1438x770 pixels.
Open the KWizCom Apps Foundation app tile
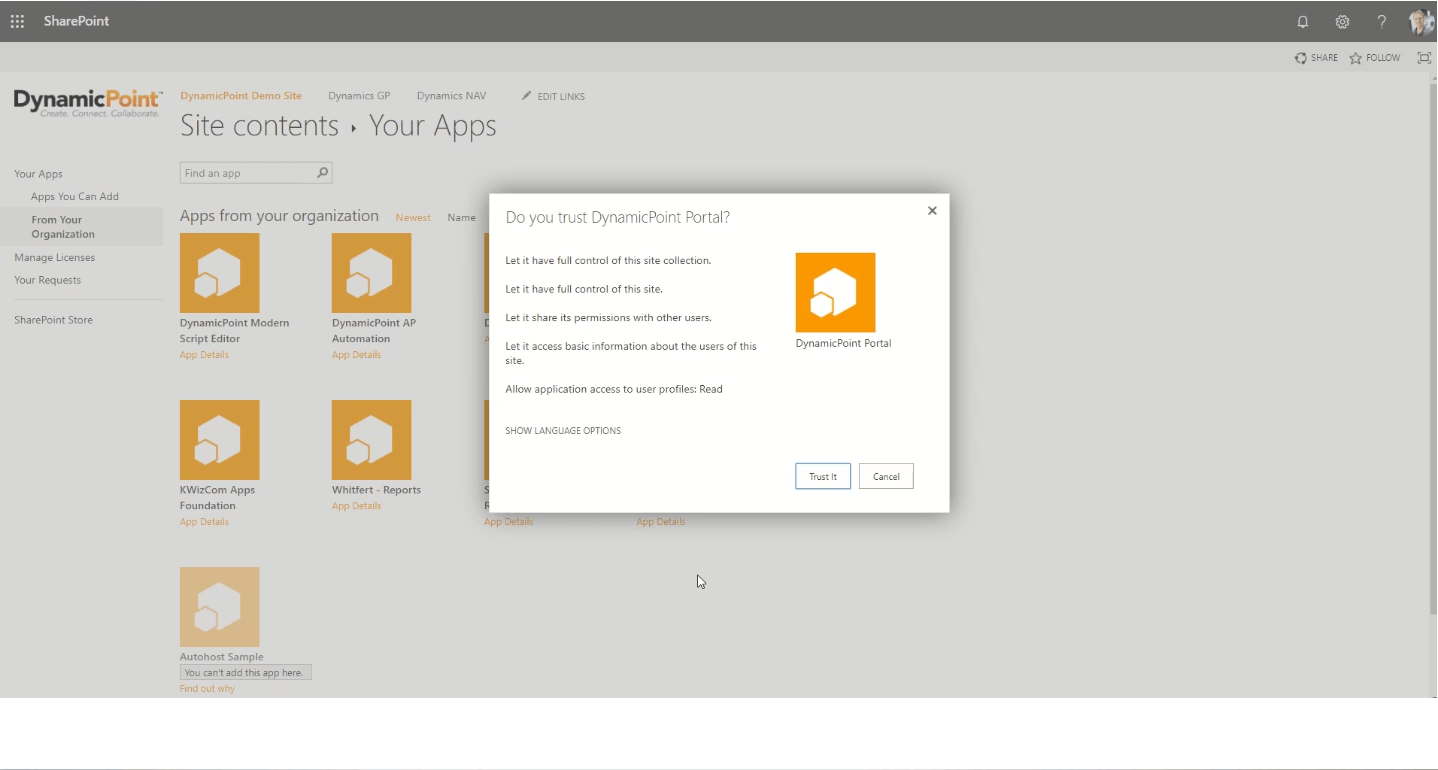coord(219,440)
